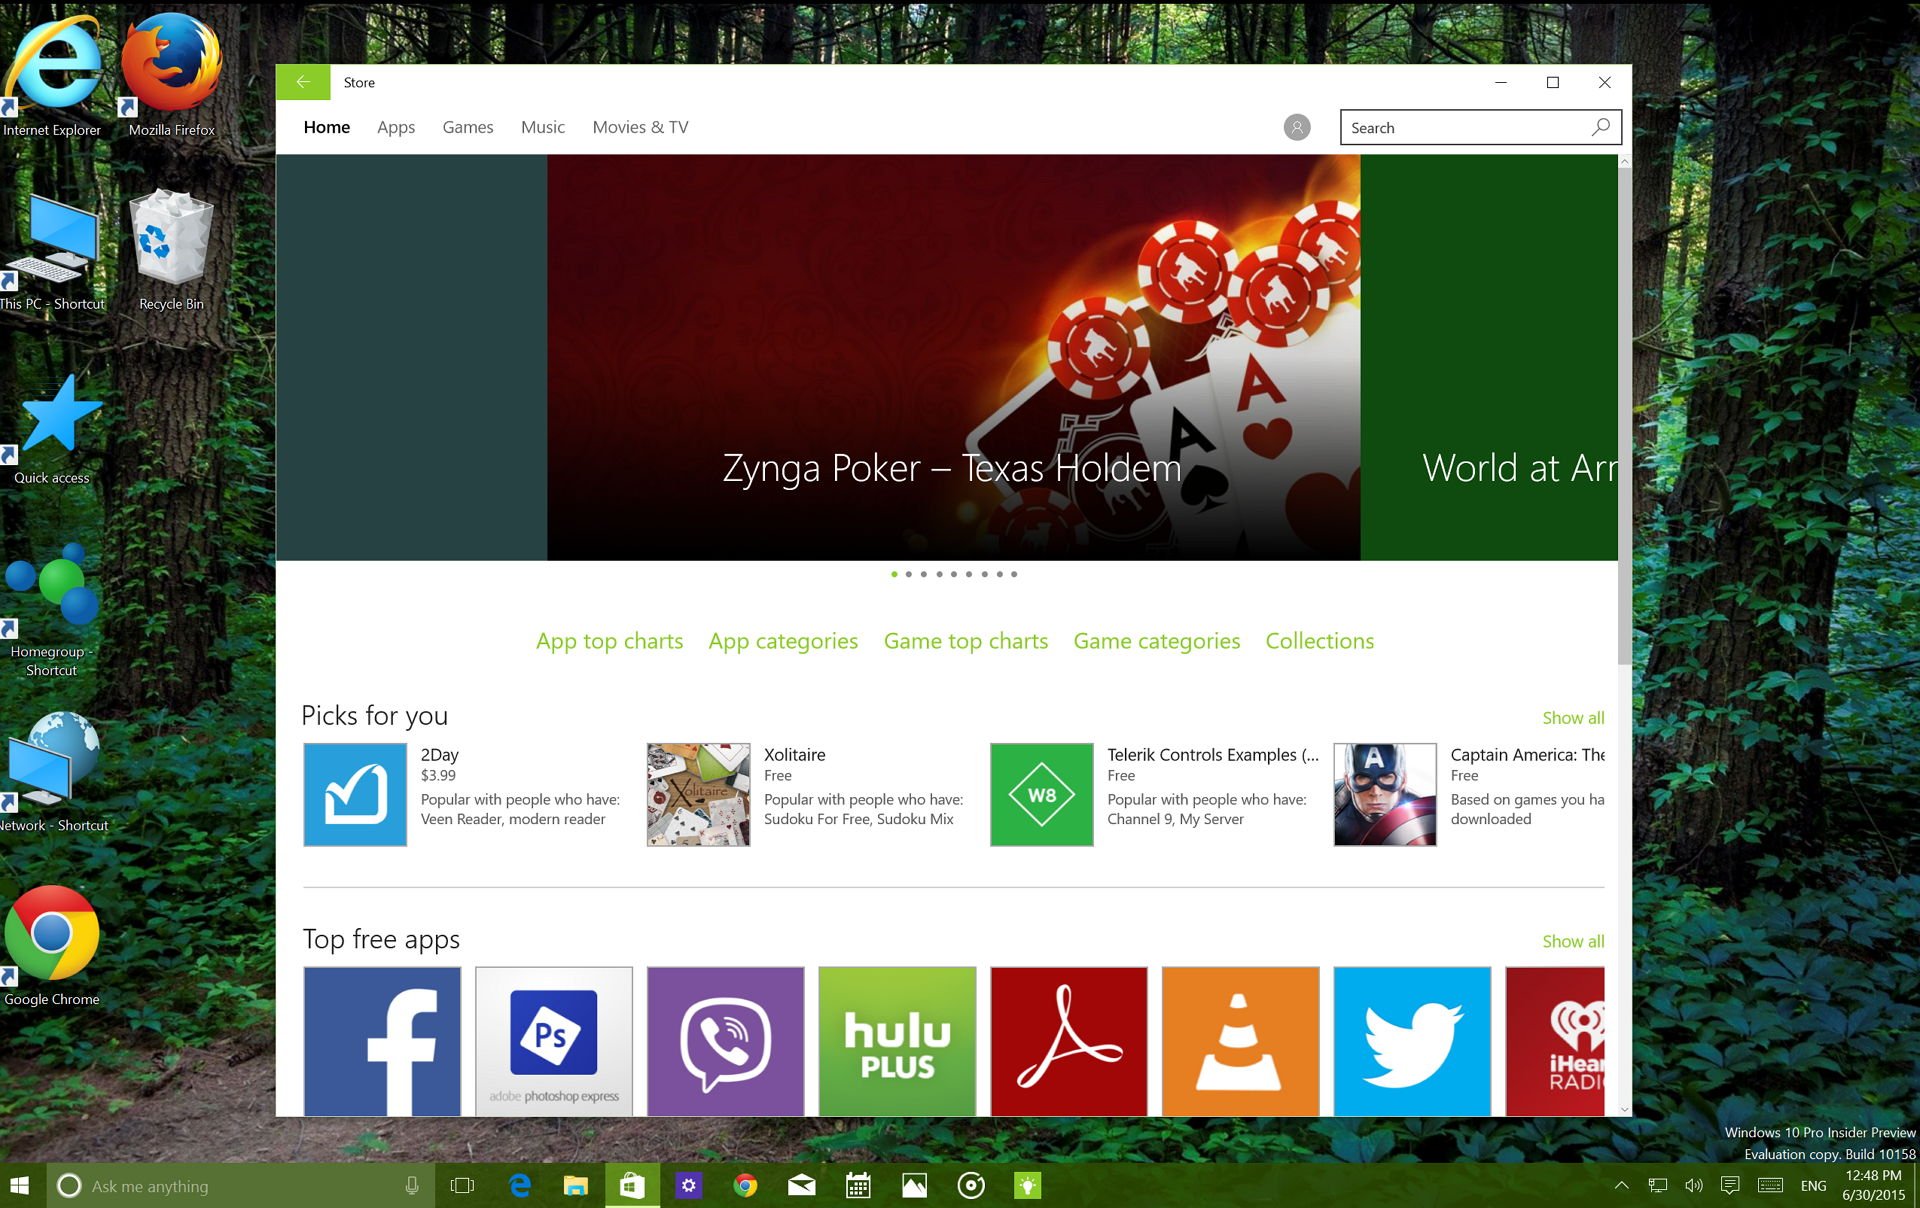Switch to the Games tab
Screen dimensions: 1920x1208
(x=468, y=127)
